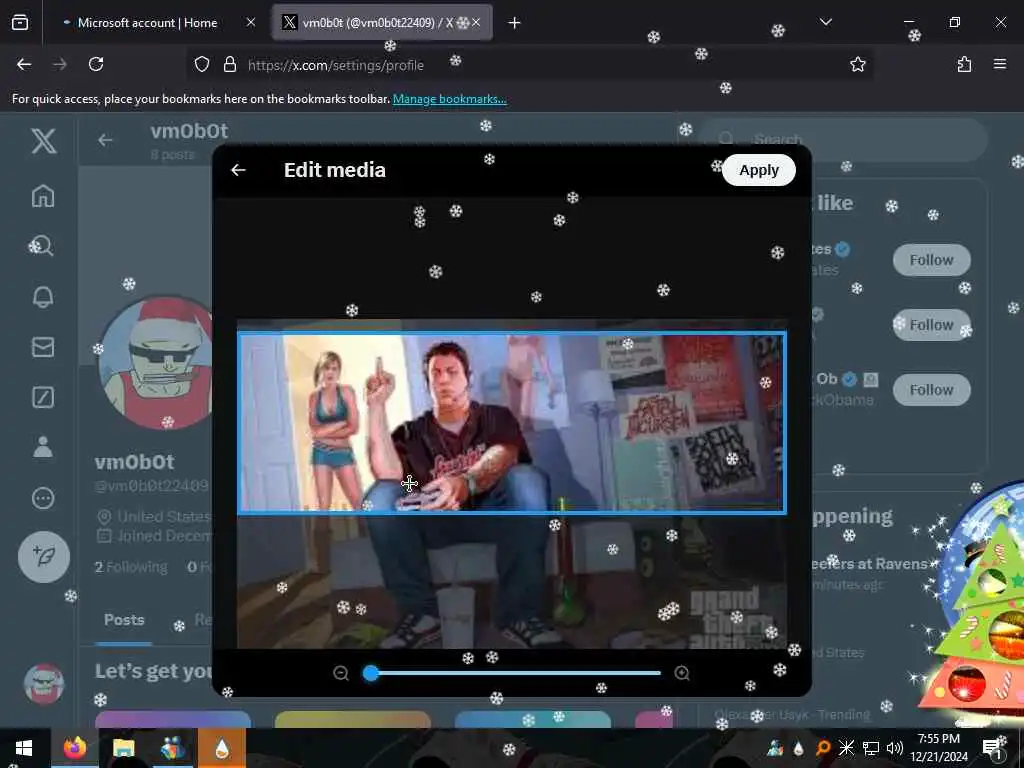Follow the second suggested account
1024x768 pixels.
pyautogui.click(x=931, y=325)
